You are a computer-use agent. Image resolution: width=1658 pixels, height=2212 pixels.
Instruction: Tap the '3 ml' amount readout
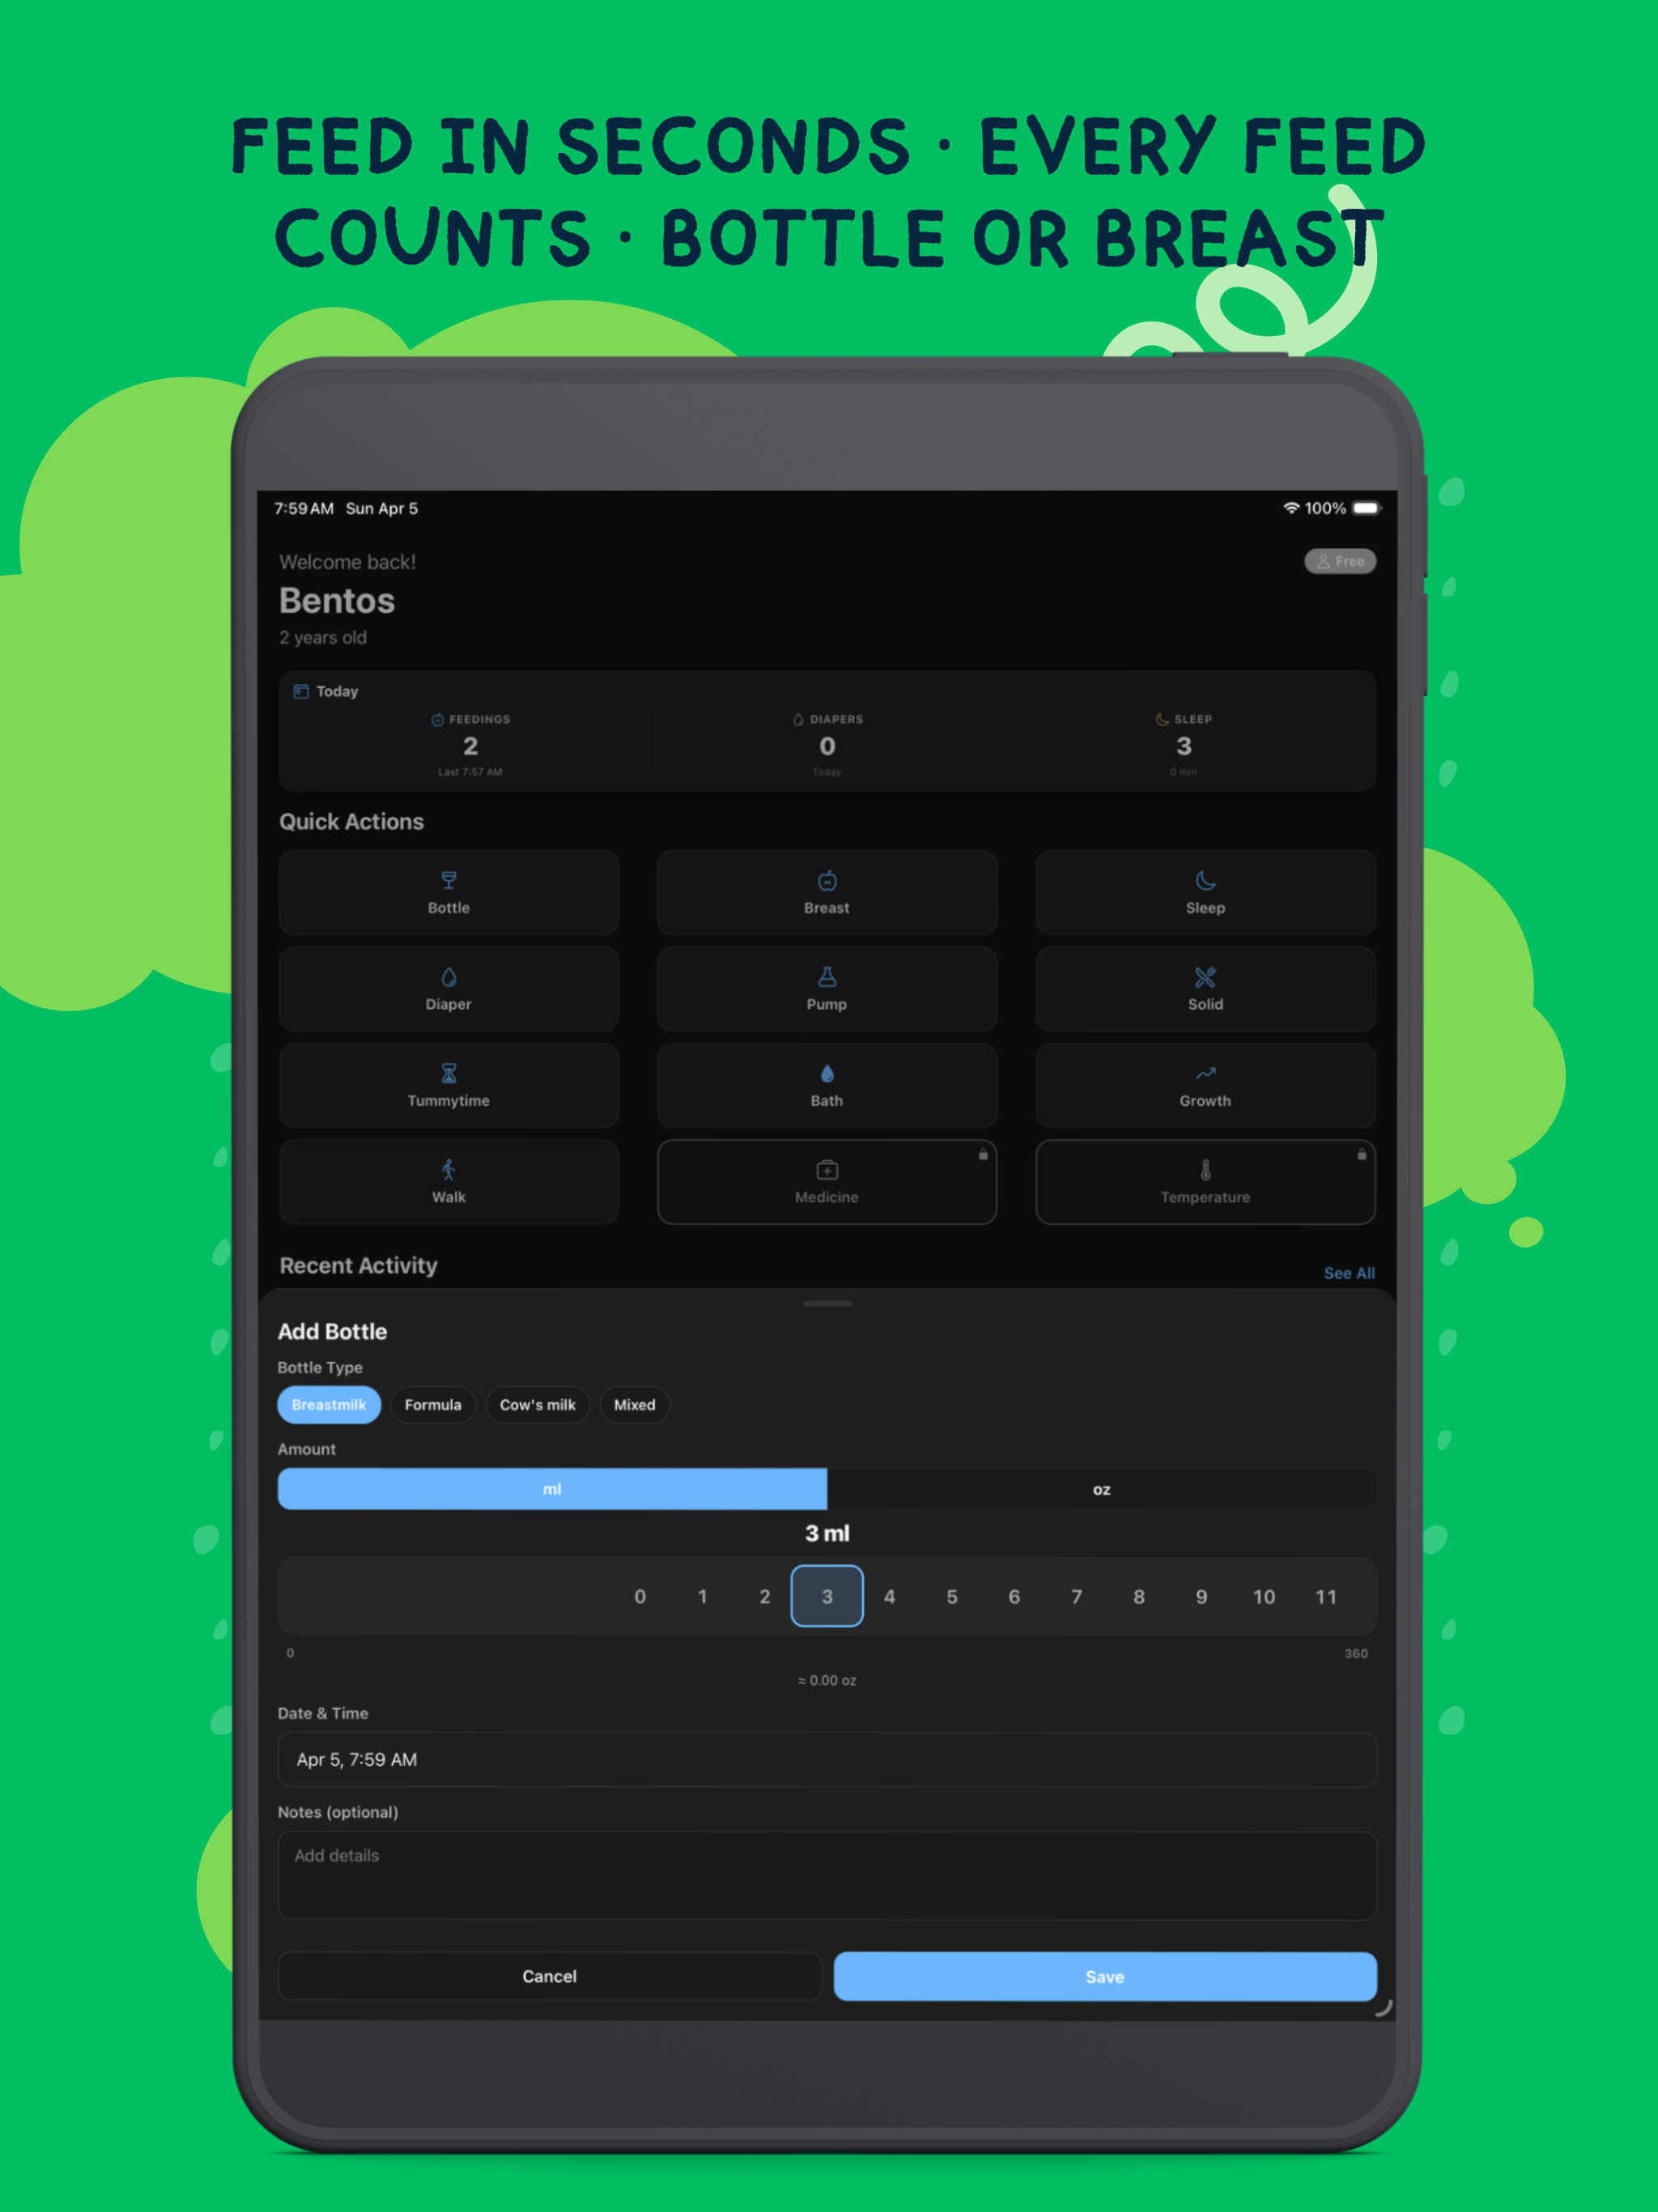(x=827, y=1533)
